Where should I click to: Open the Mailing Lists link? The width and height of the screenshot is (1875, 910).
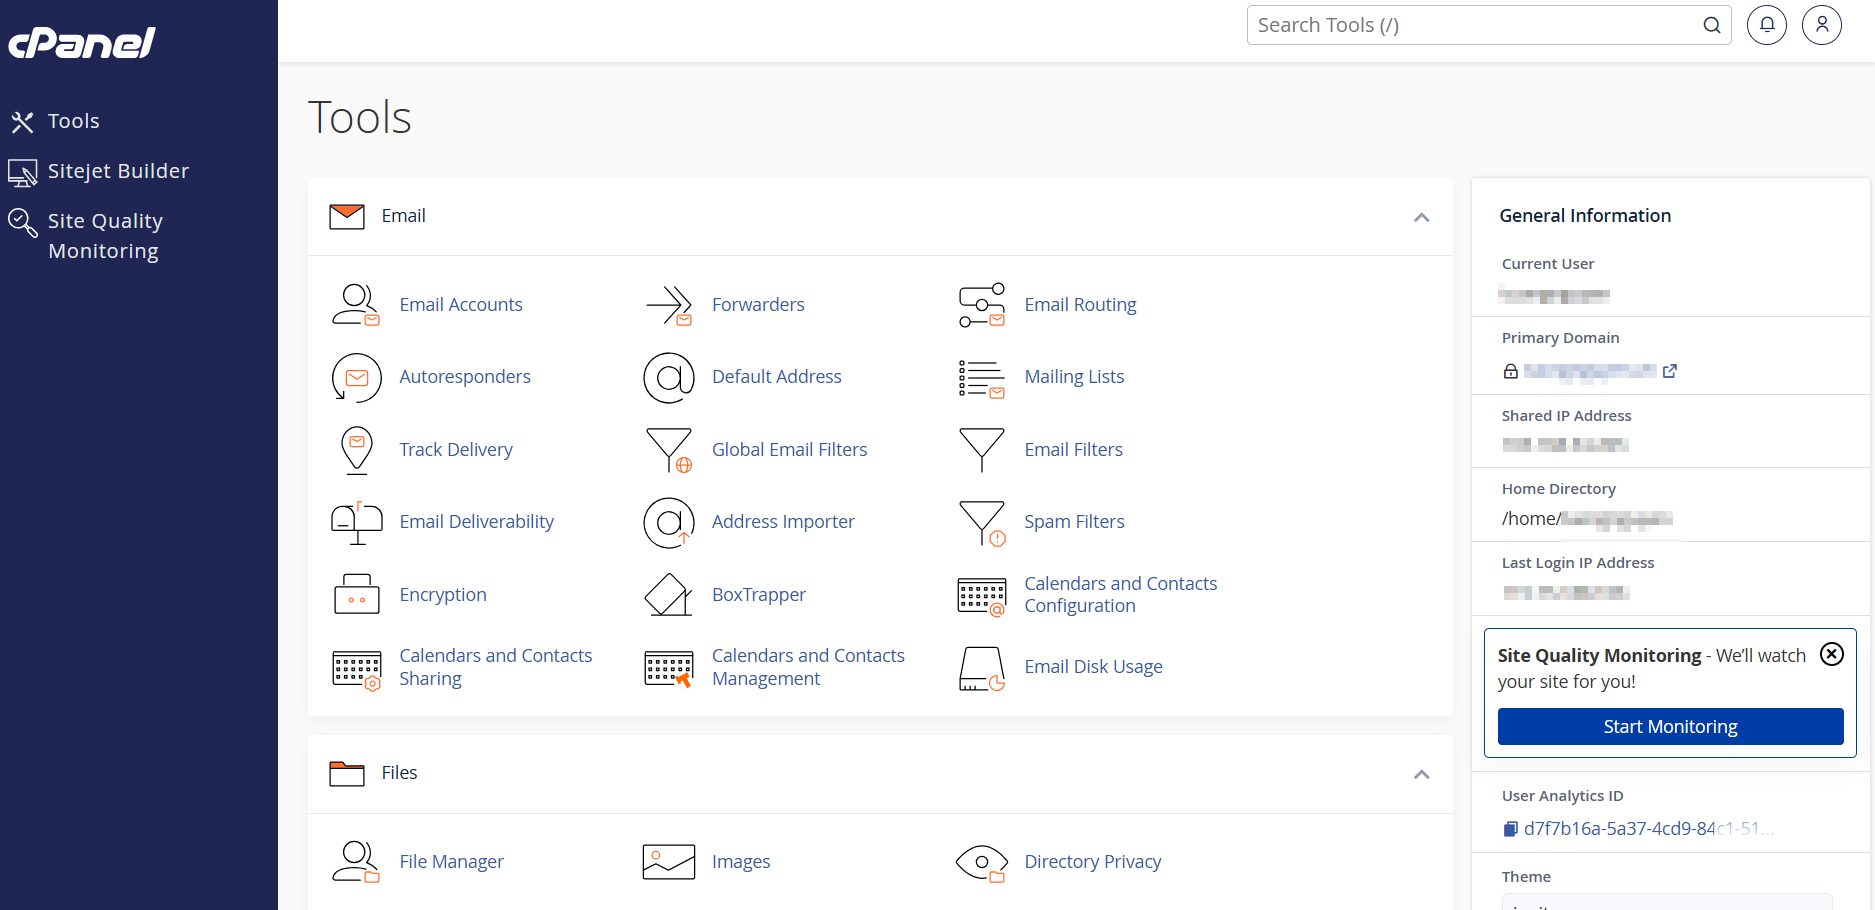[x=1074, y=377]
